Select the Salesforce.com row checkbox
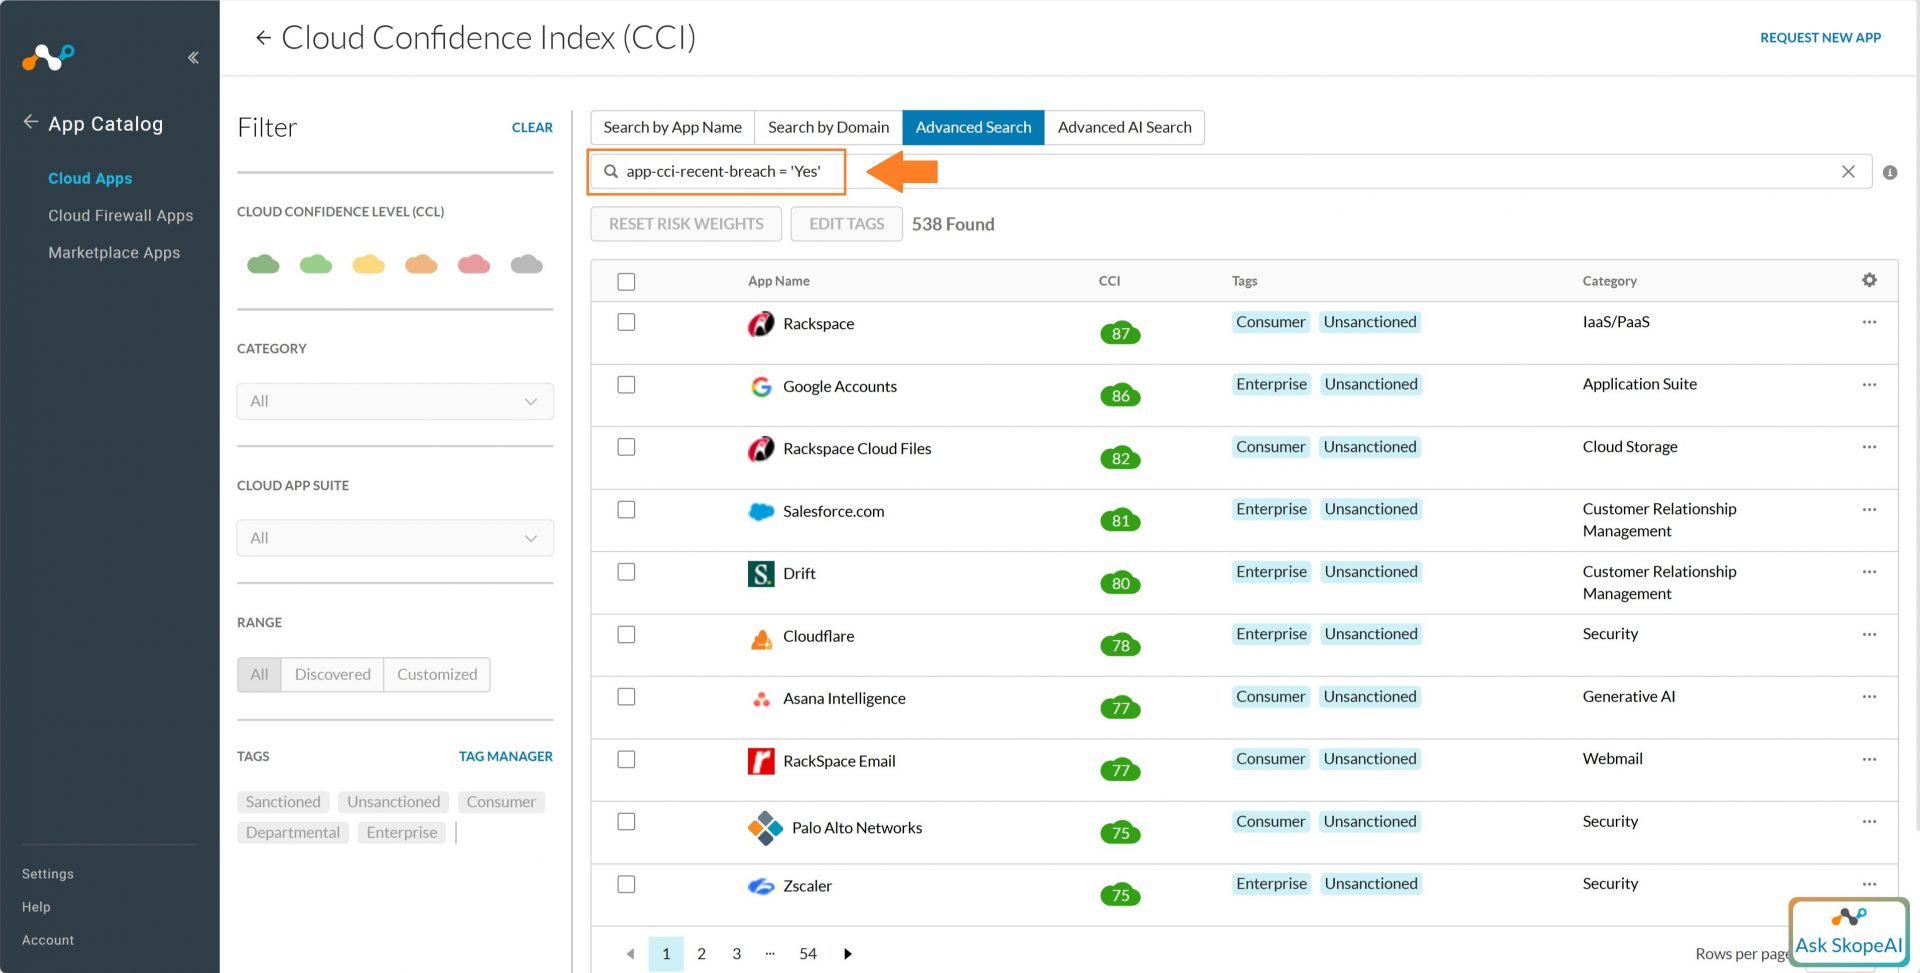 (626, 510)
